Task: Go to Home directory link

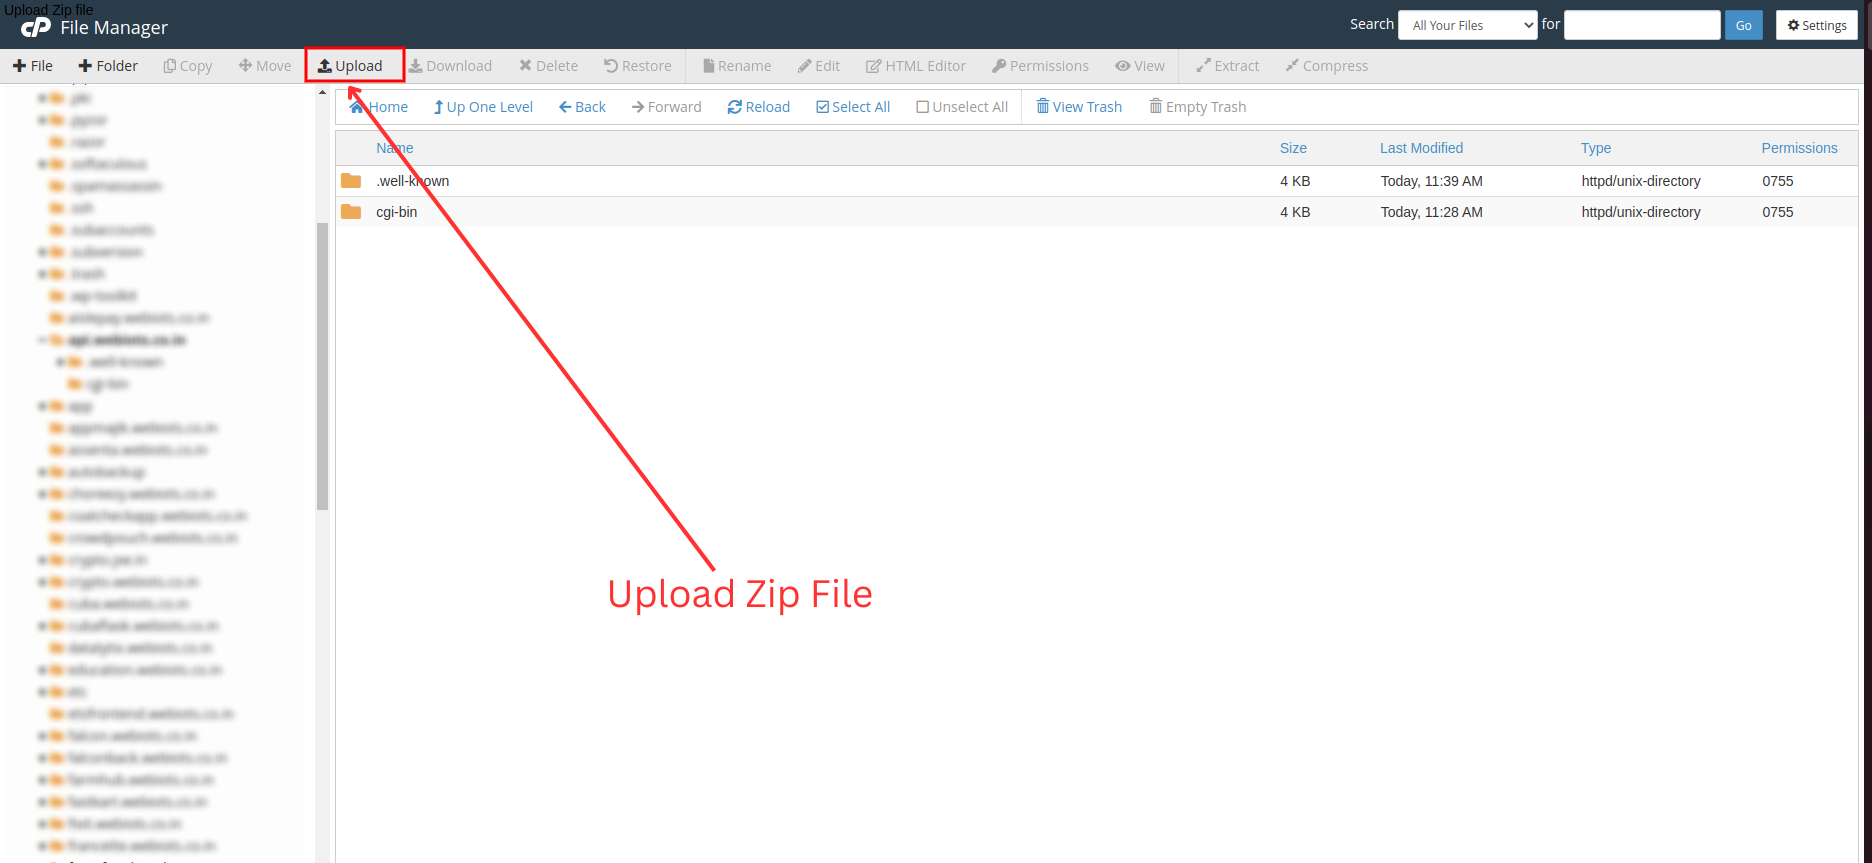Action: click(379, 107)
